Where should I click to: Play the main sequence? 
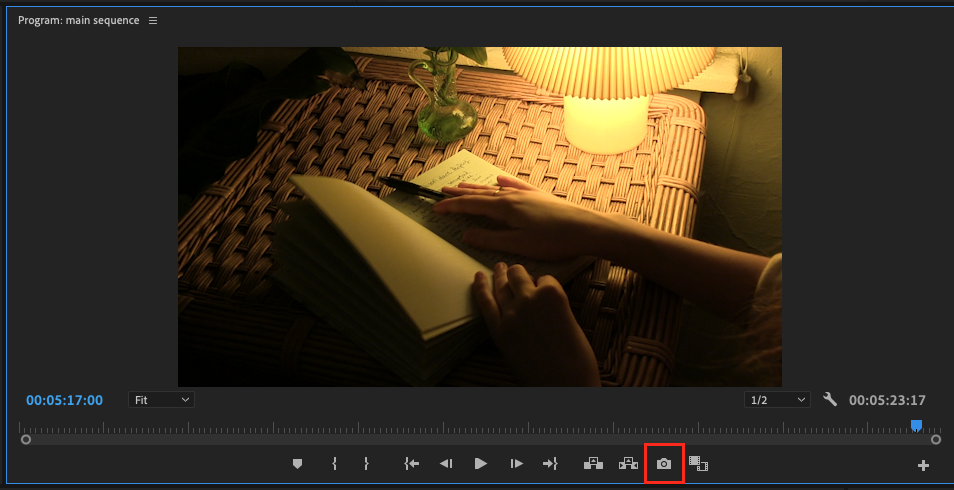(481, 464)
